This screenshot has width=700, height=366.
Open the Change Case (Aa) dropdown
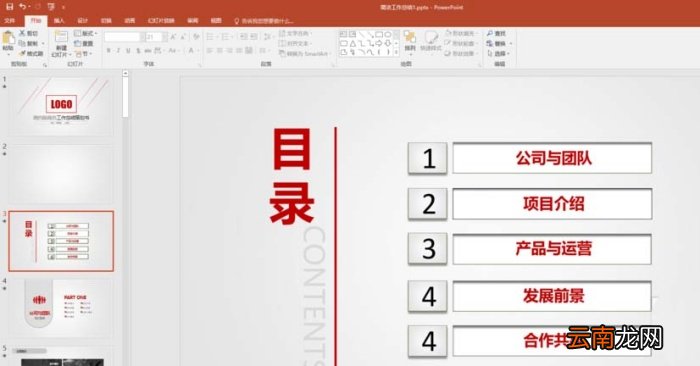173,51
